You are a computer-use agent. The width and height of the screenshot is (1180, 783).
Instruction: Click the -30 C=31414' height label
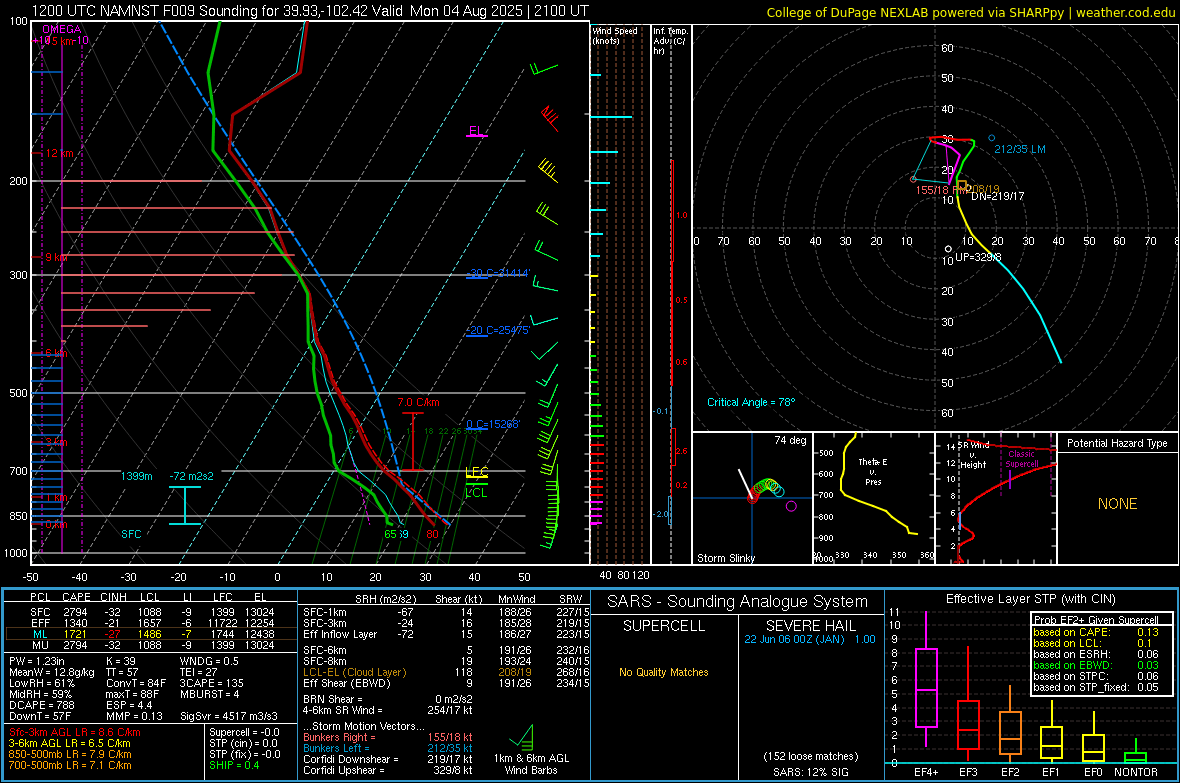[498, 273]
